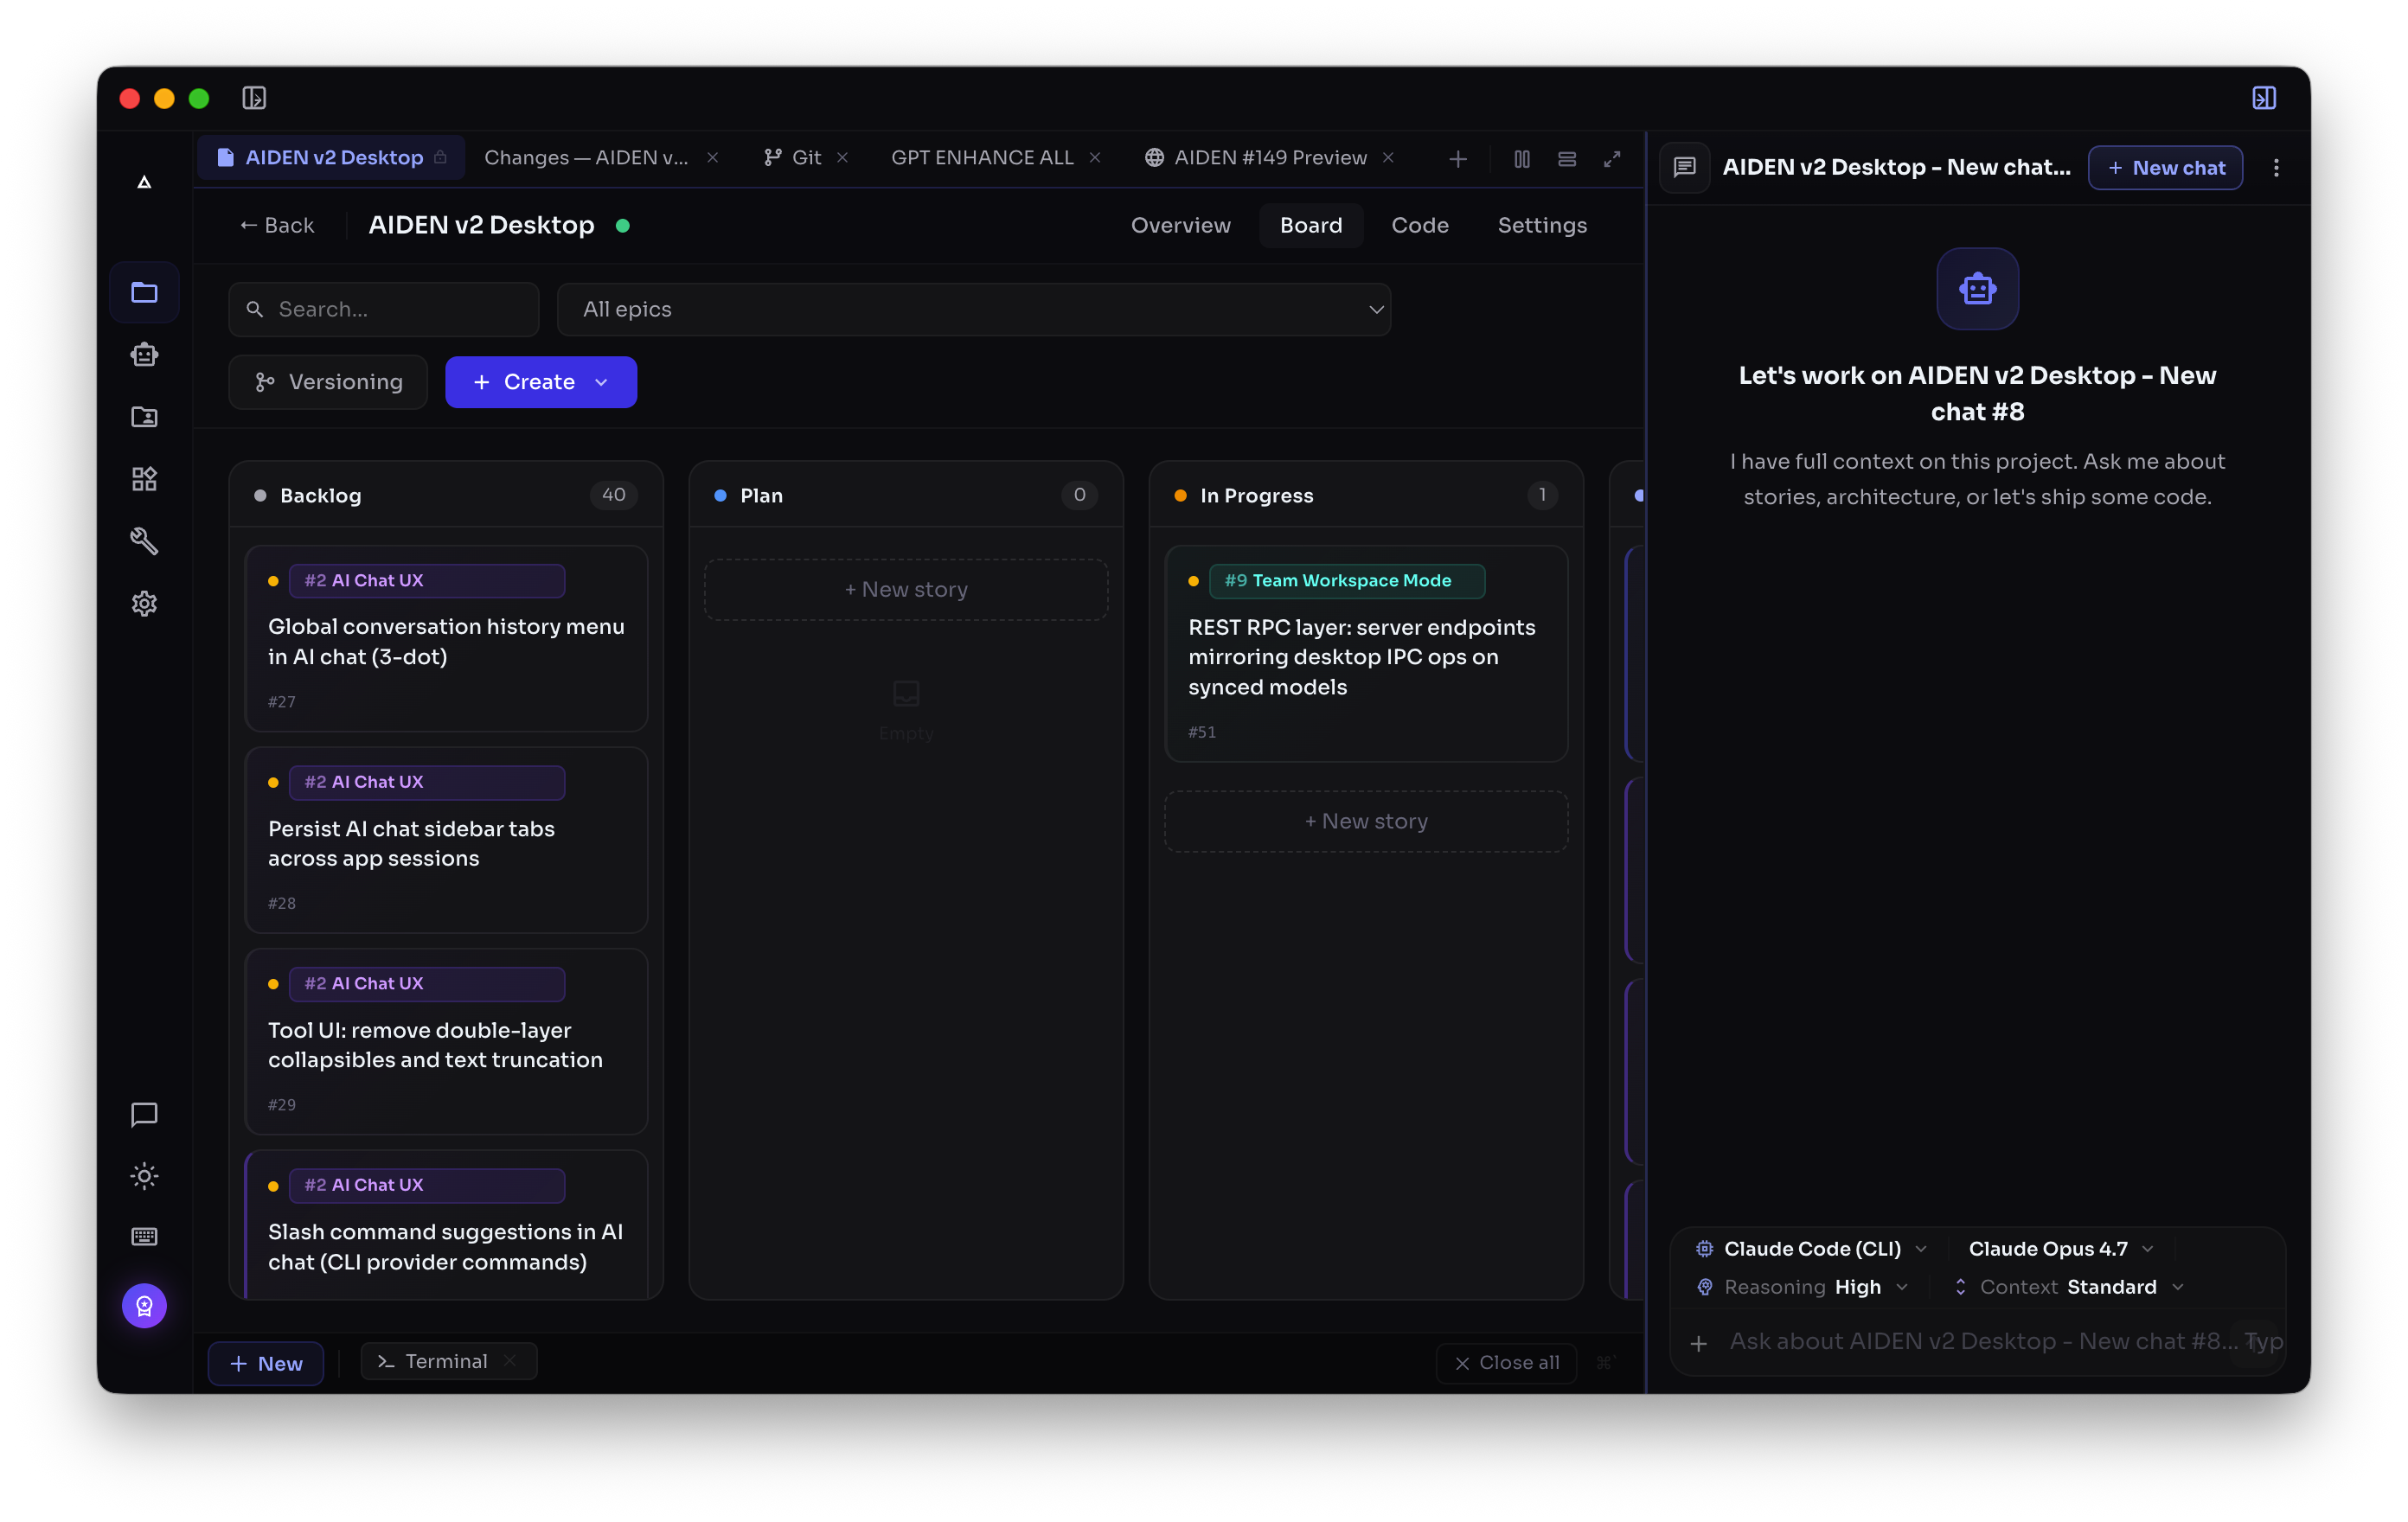
Task: Click the board Search input field
Action: [384, 309]
